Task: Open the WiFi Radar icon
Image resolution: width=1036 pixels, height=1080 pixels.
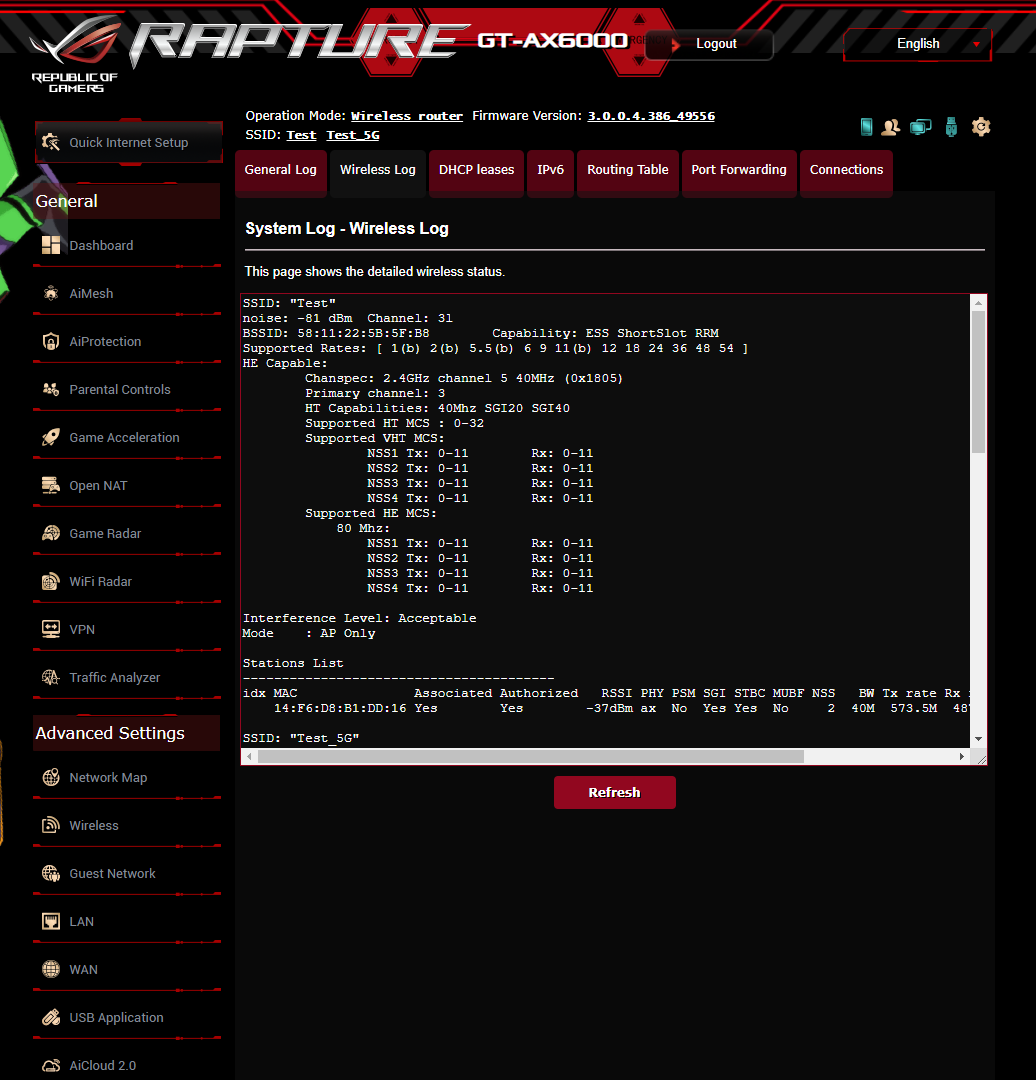Action: tap(51, 581)
